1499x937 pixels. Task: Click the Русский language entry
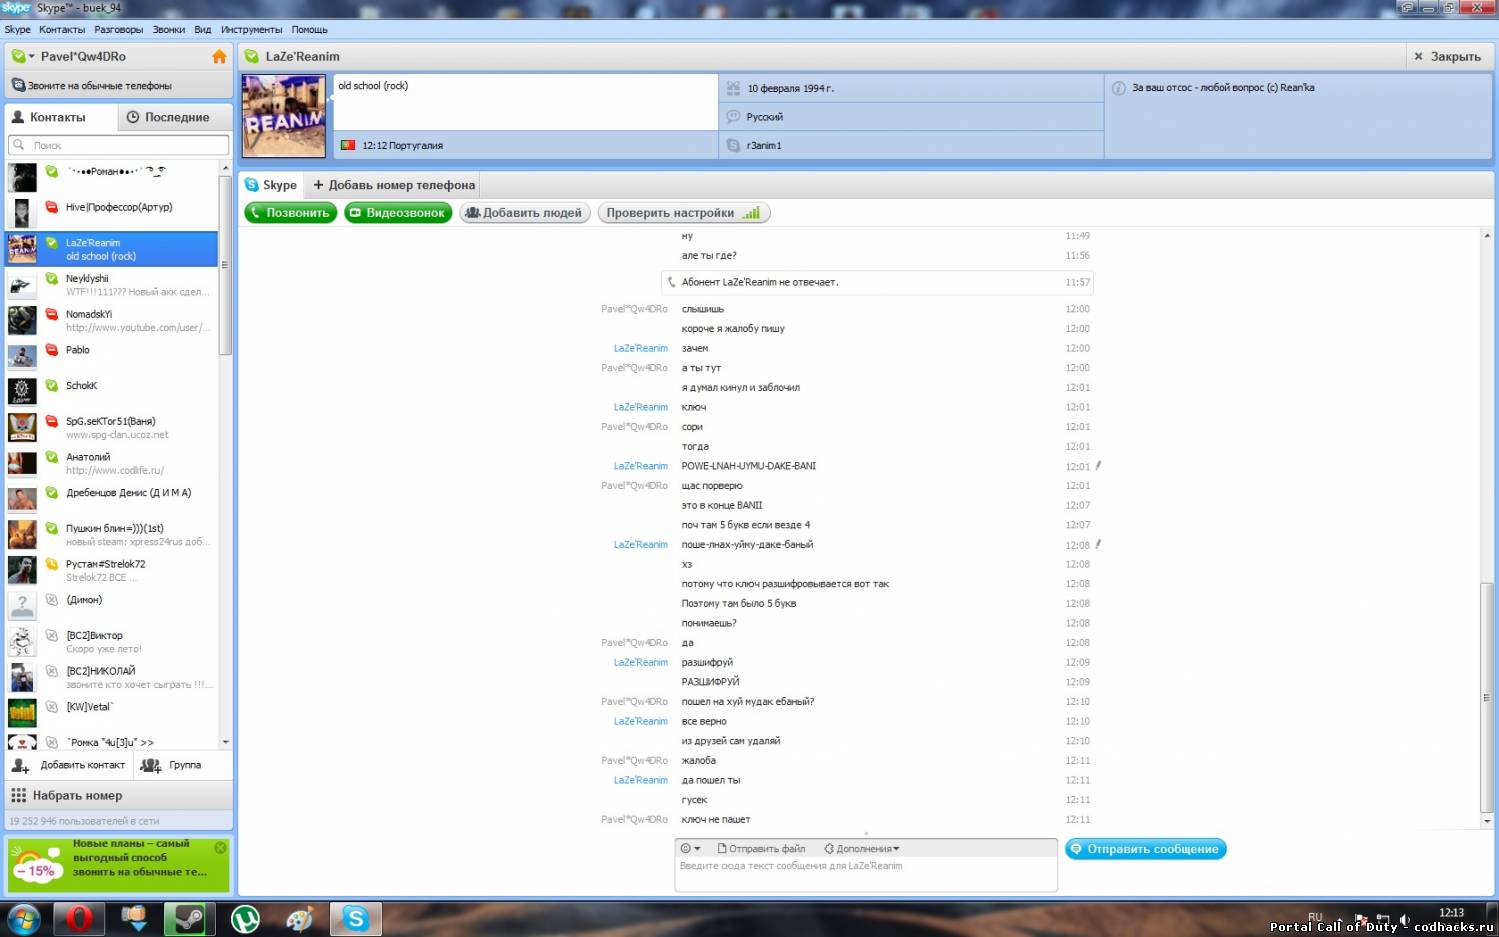click(x=911, y=117)
